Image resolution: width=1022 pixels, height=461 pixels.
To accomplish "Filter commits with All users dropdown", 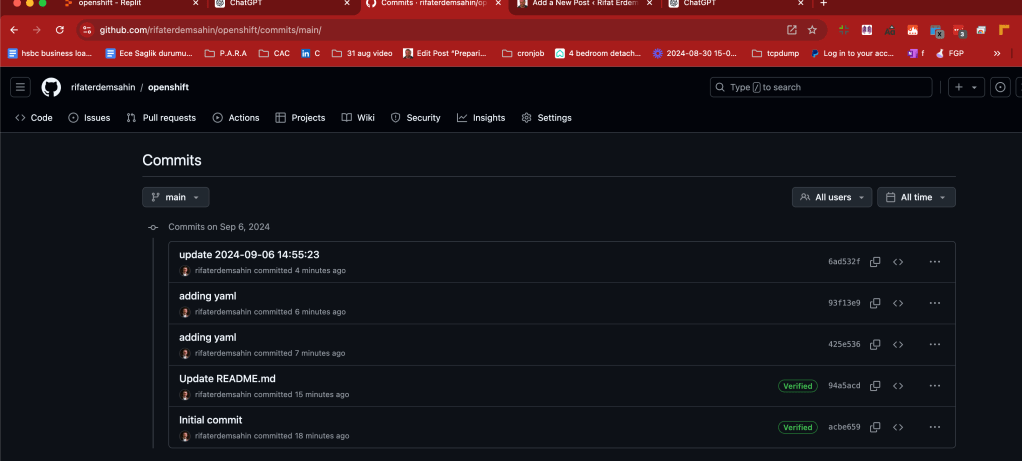I will pyautogui.click(x=832, y=197).
